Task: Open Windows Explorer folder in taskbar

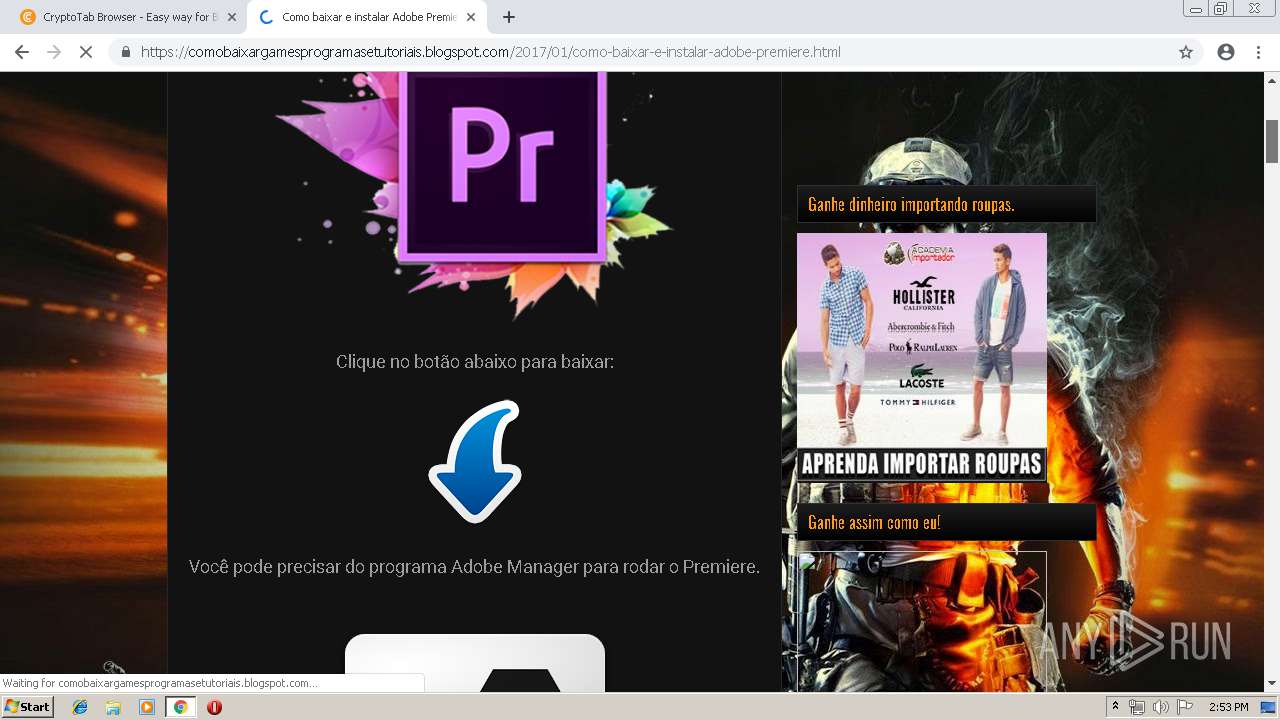Action: tap(113, 707)
